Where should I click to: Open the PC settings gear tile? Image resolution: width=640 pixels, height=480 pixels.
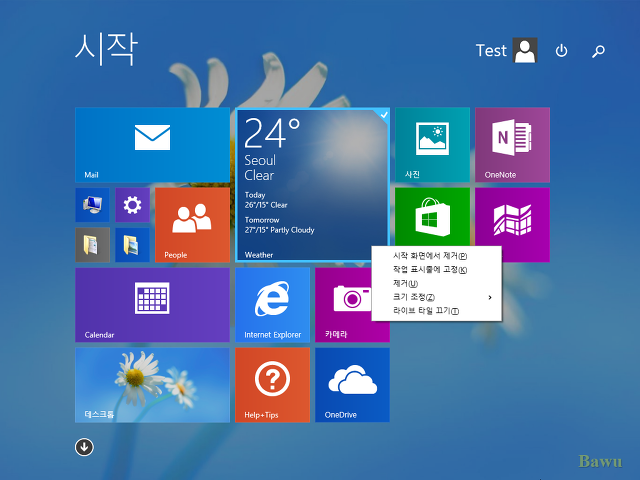click(x=132, y=204)
